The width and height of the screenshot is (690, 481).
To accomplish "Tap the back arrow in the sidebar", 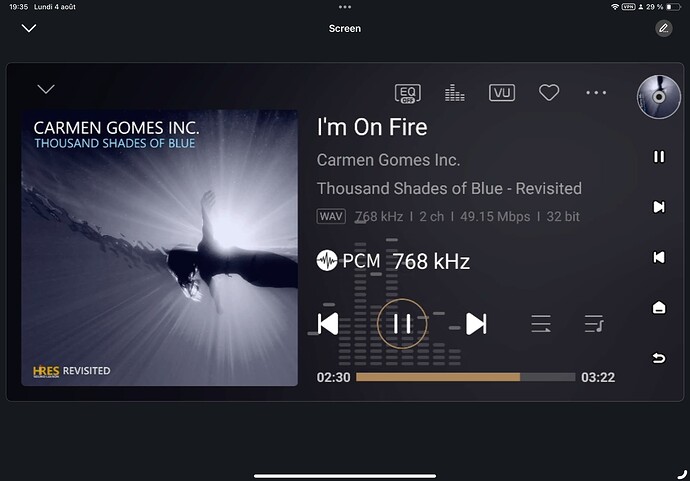I will coord(659,358).
